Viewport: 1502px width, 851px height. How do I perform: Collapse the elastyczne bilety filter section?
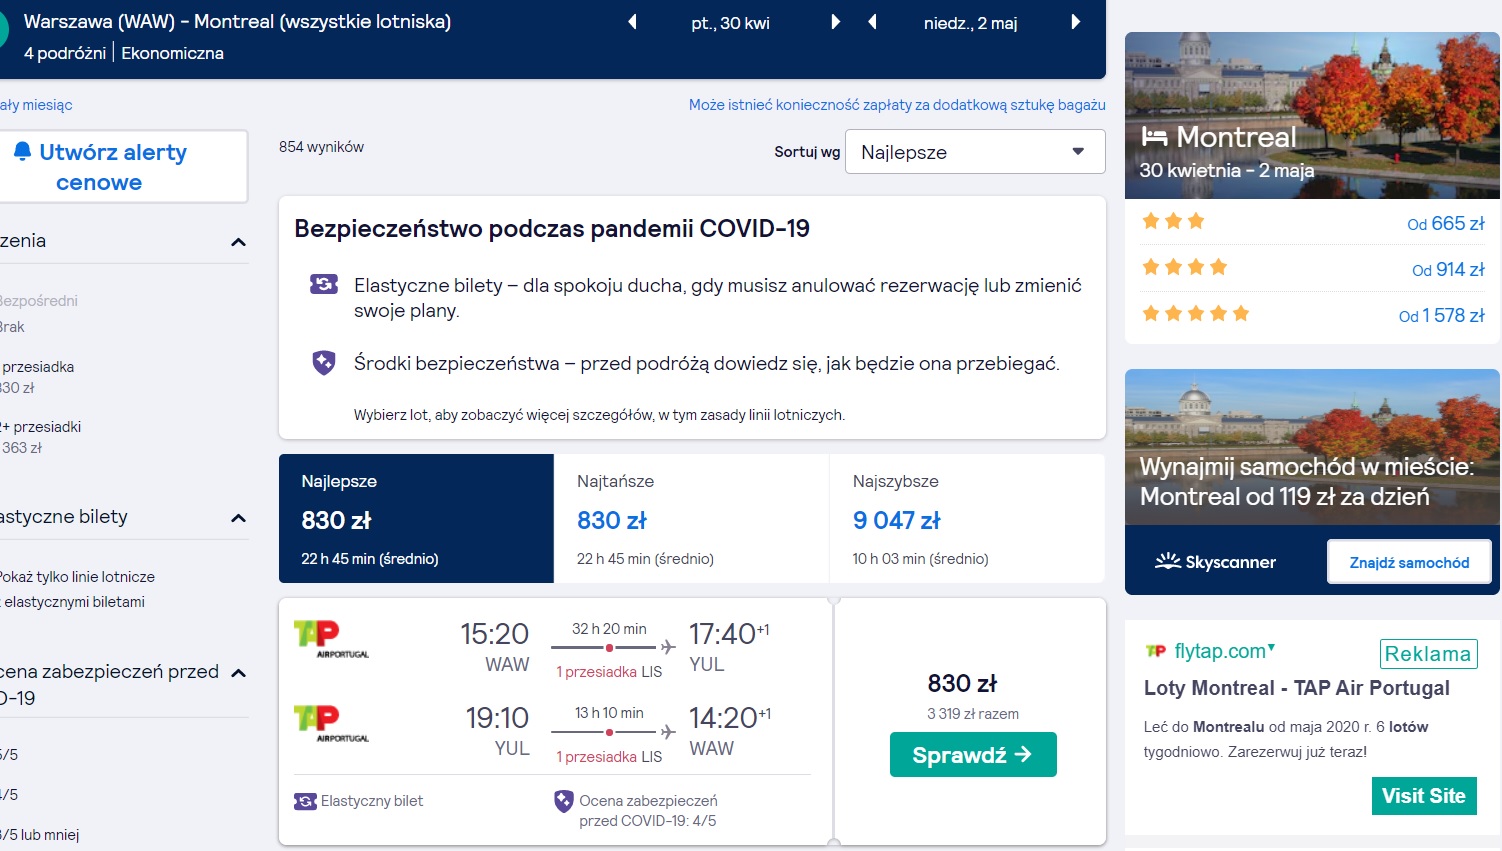pyautogui.click(x=238, y=518)
